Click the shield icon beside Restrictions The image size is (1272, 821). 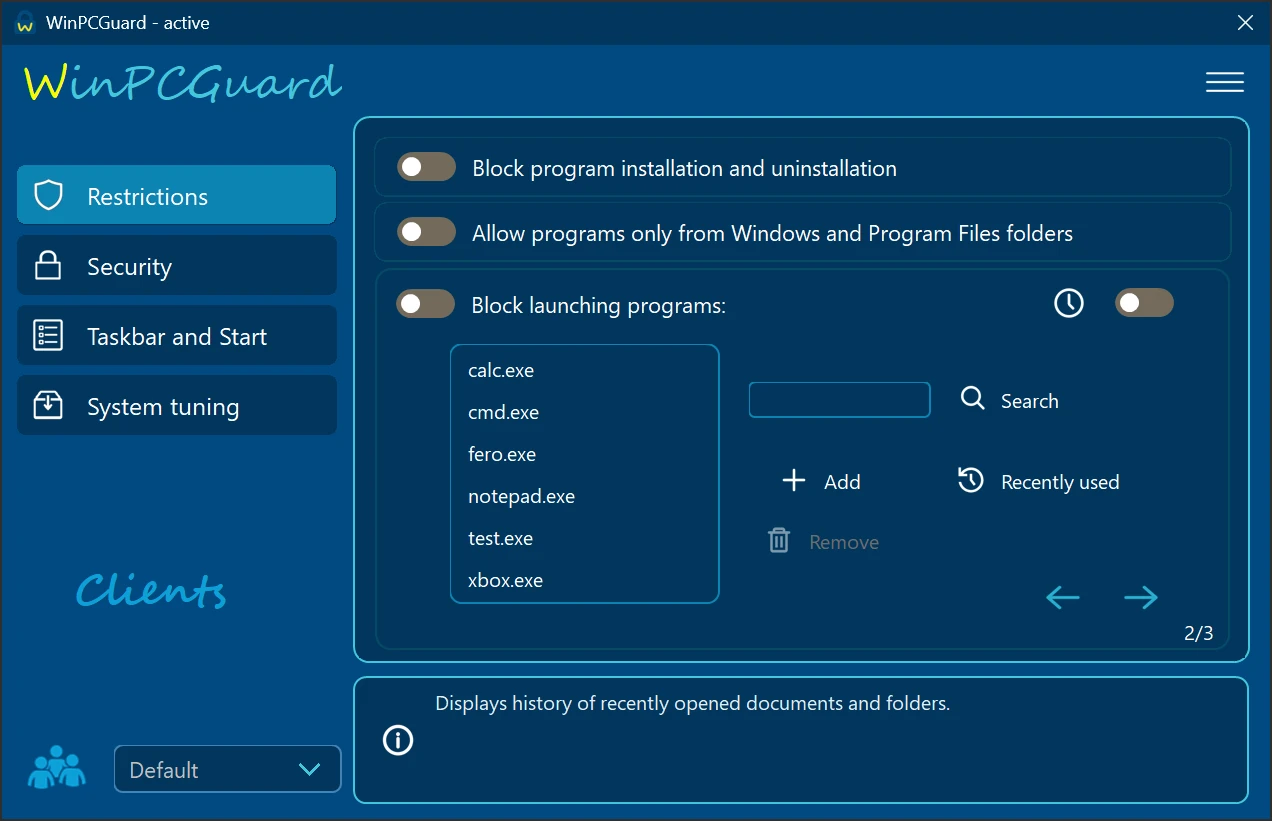pyautogui.click(x=48, y=196)
